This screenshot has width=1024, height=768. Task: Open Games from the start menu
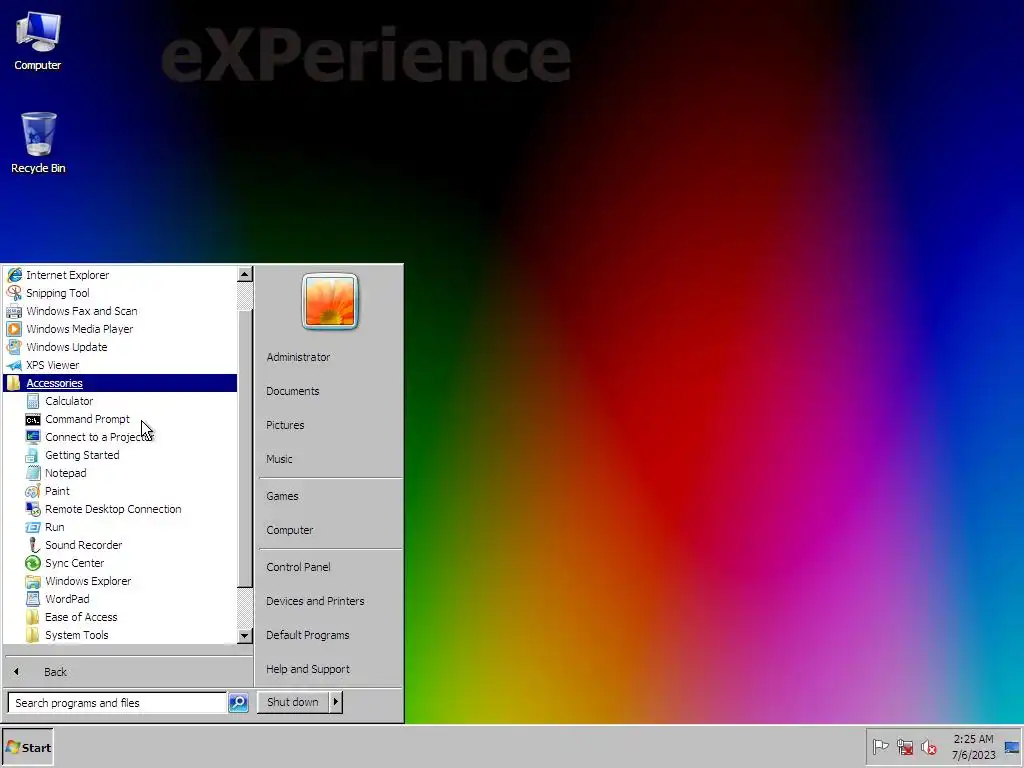coord(282,496)
